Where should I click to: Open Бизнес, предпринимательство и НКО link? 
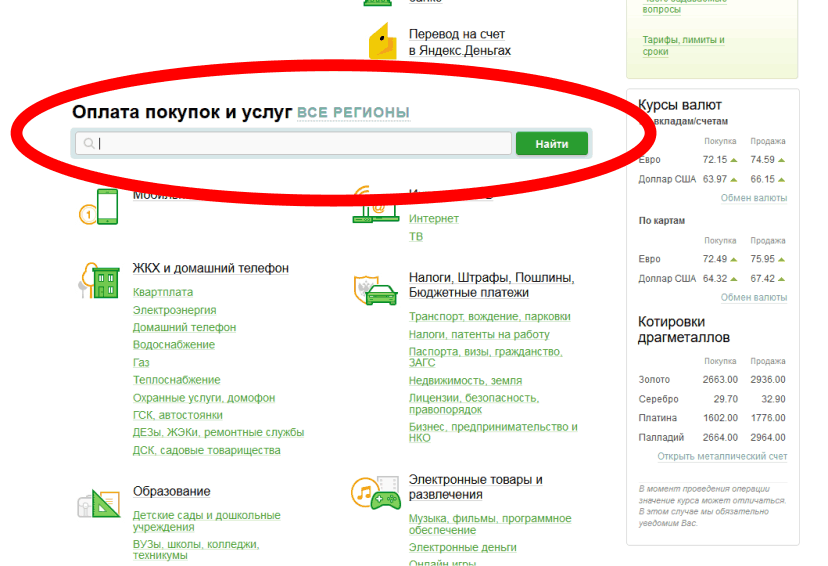coord(493,432)
